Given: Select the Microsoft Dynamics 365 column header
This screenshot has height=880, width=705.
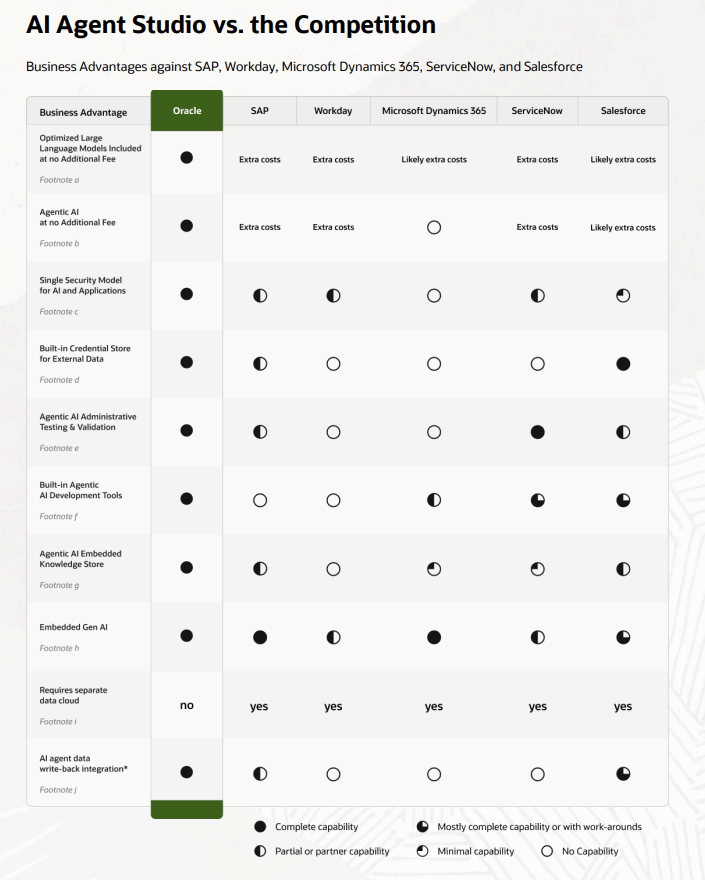Looking at the screenshot, I should tap(434, 111).
